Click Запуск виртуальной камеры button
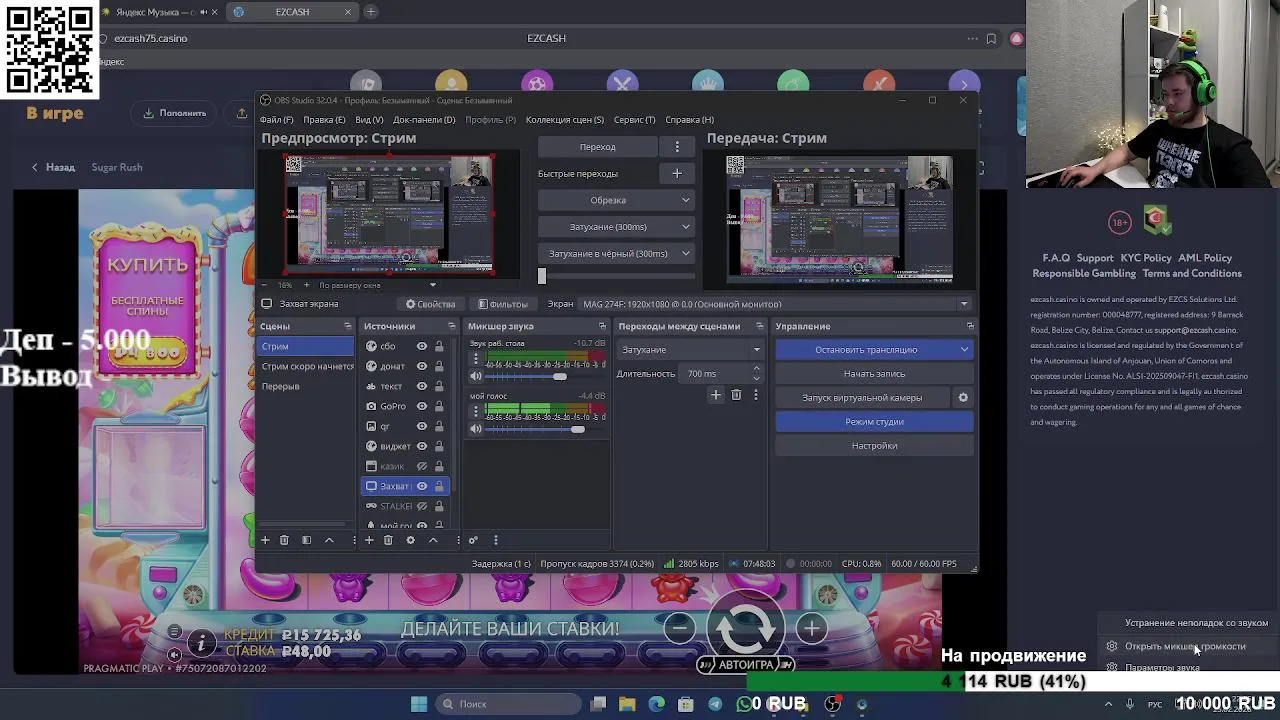 tap(862, 398)
